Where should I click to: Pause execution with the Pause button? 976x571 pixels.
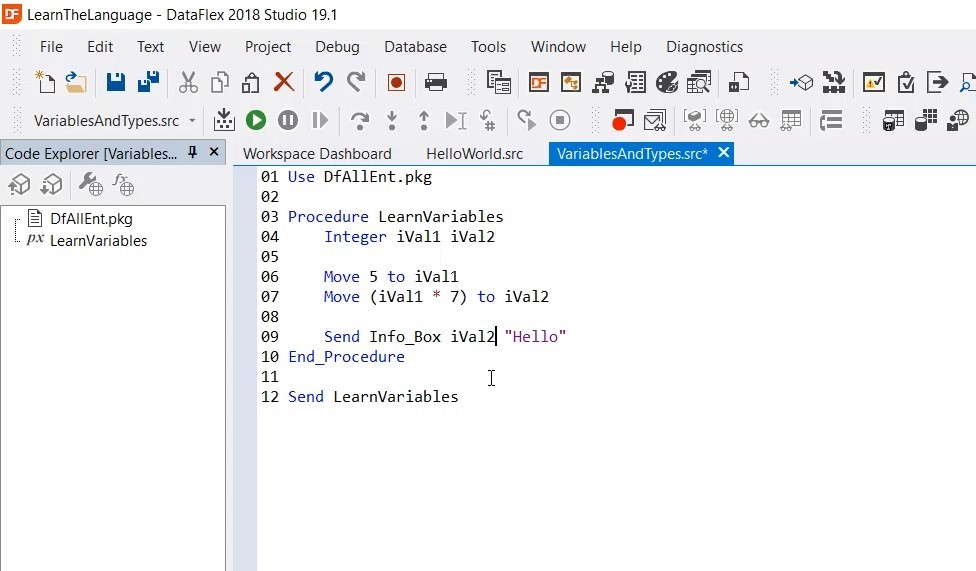288,121
